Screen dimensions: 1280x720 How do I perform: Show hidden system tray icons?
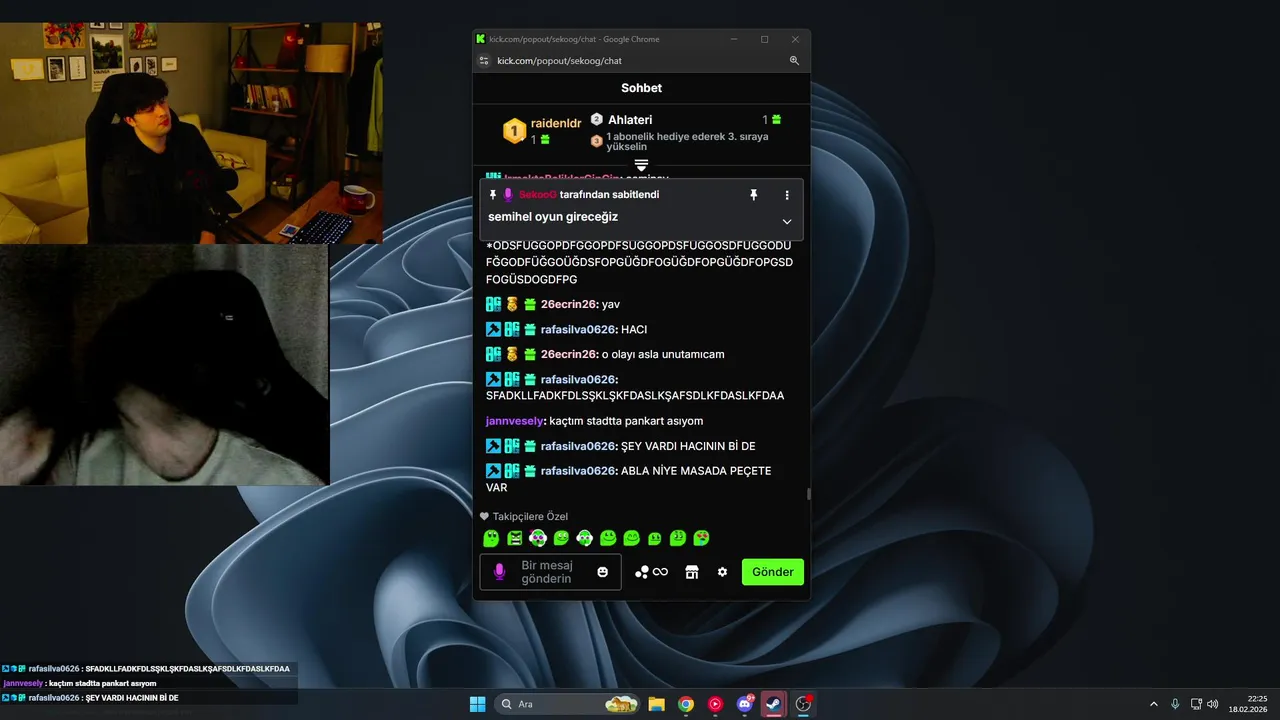point(1153,704)
